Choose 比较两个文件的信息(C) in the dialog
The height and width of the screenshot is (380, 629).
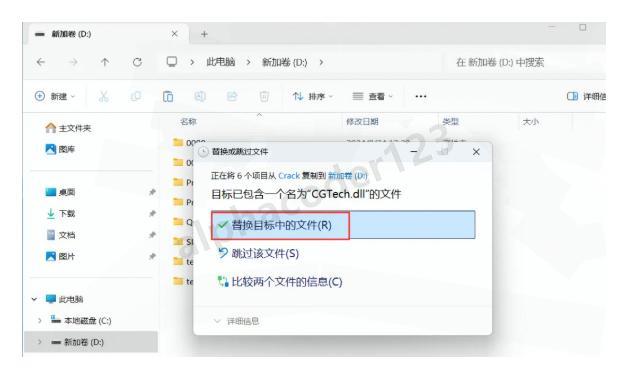click(x=280, y=282)
